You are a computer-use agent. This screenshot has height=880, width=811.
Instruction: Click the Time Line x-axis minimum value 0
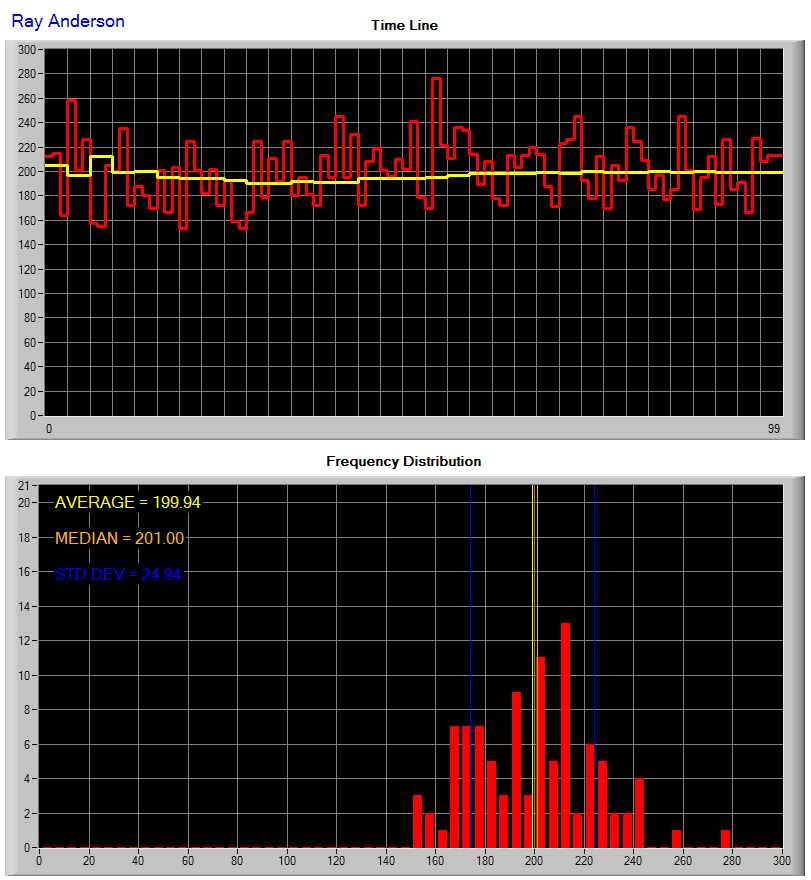(x=49, y=429)
